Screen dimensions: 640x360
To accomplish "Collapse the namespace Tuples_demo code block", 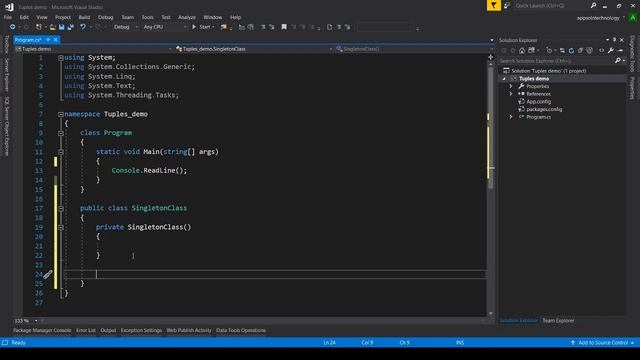I will 61,114.
